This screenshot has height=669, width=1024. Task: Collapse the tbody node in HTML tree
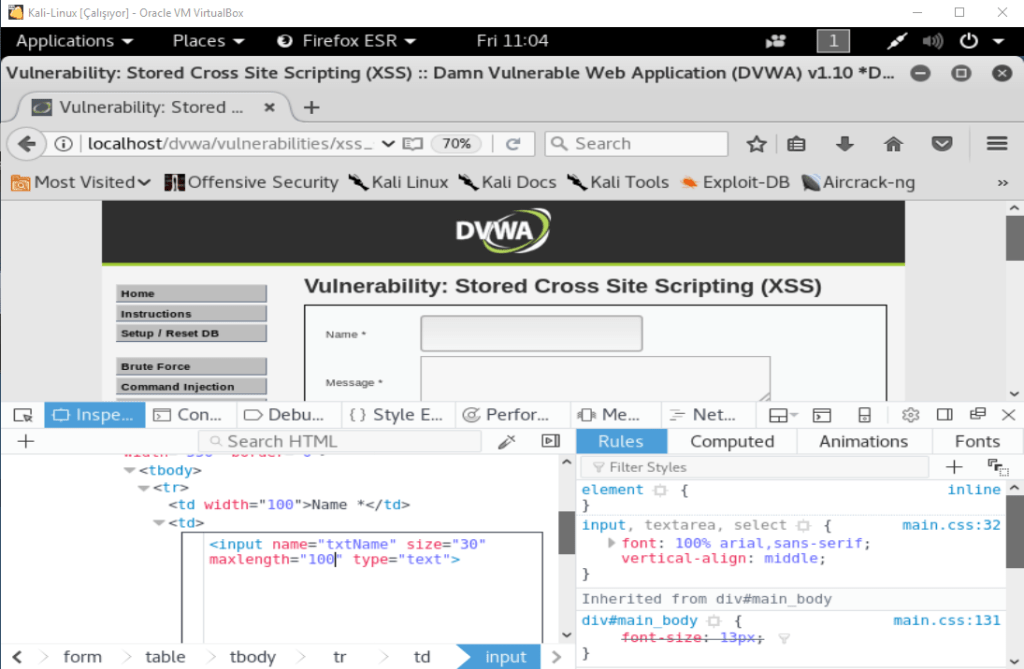point(129,470)
